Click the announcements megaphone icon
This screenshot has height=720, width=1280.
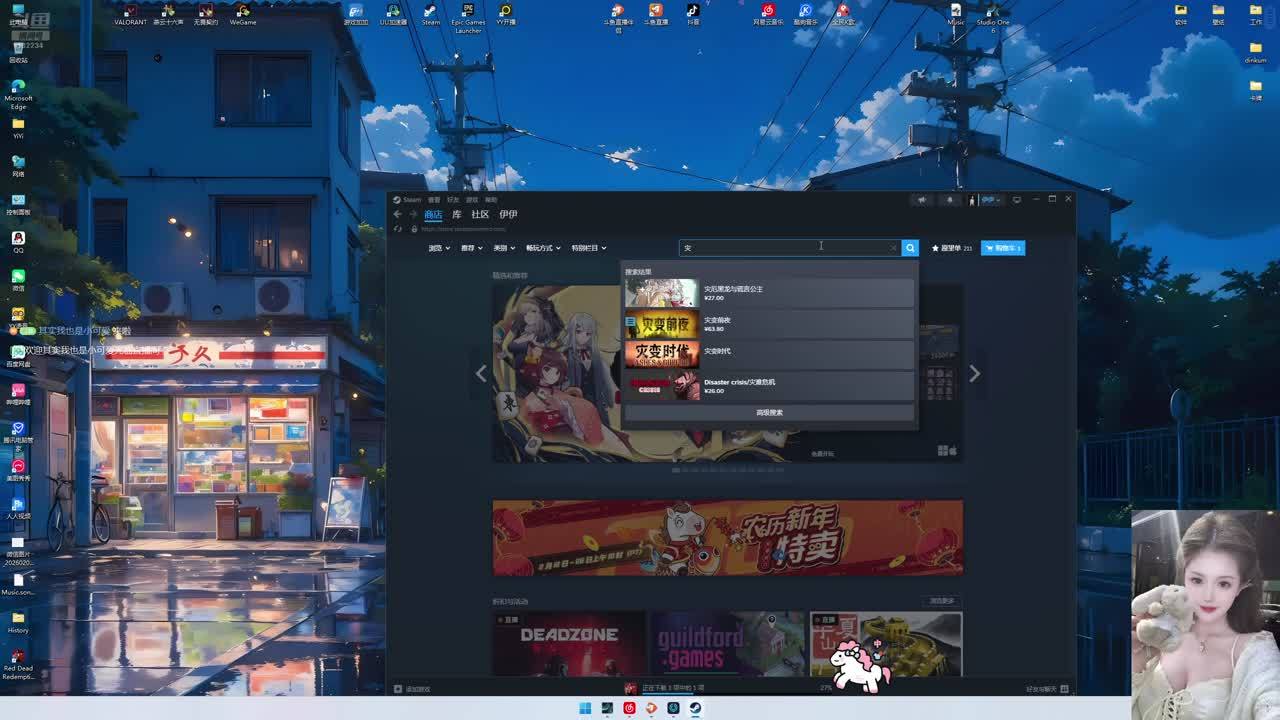click(922, 200)
